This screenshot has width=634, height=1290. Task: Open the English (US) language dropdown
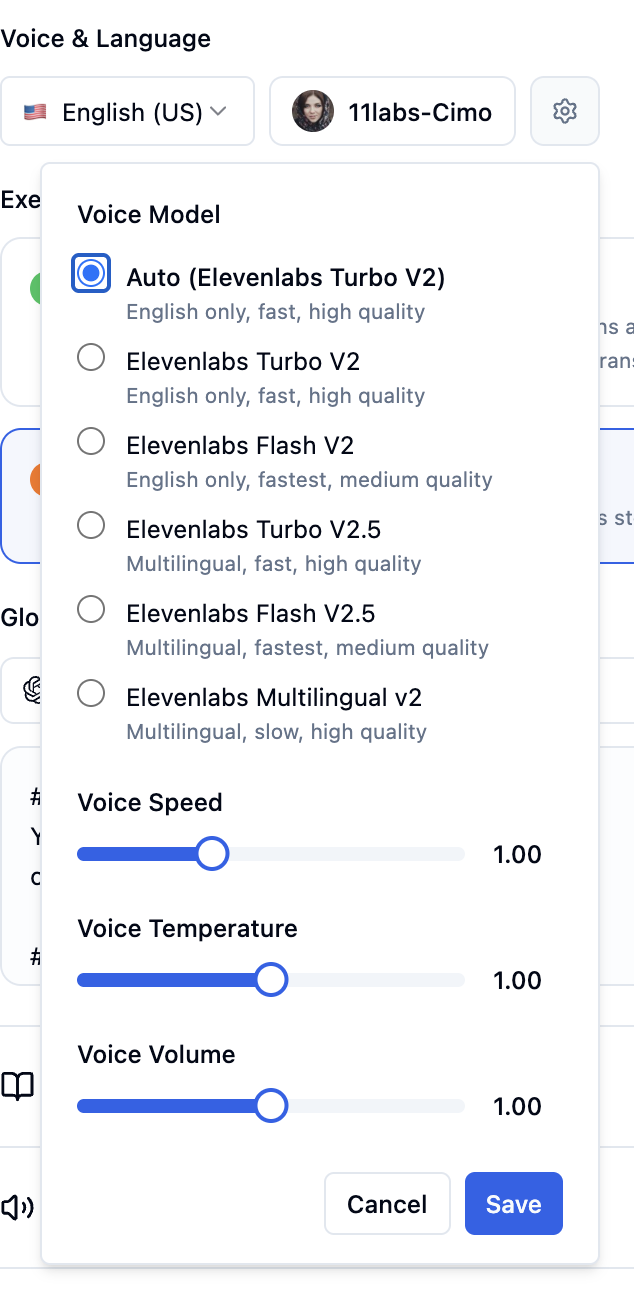(x=127, y=111)
